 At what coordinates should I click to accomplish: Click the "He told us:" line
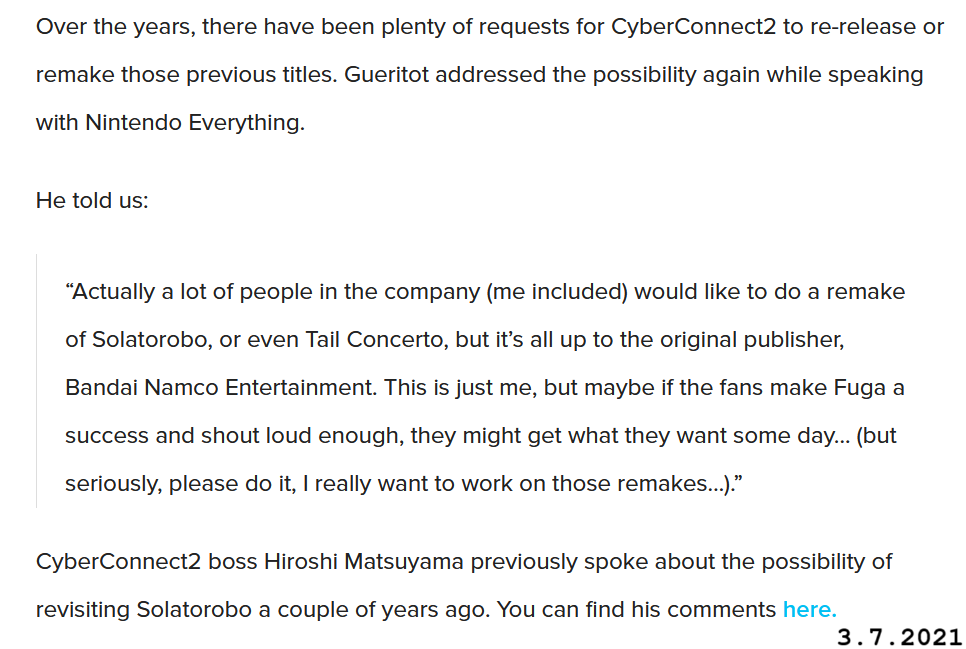pos(92,200)
